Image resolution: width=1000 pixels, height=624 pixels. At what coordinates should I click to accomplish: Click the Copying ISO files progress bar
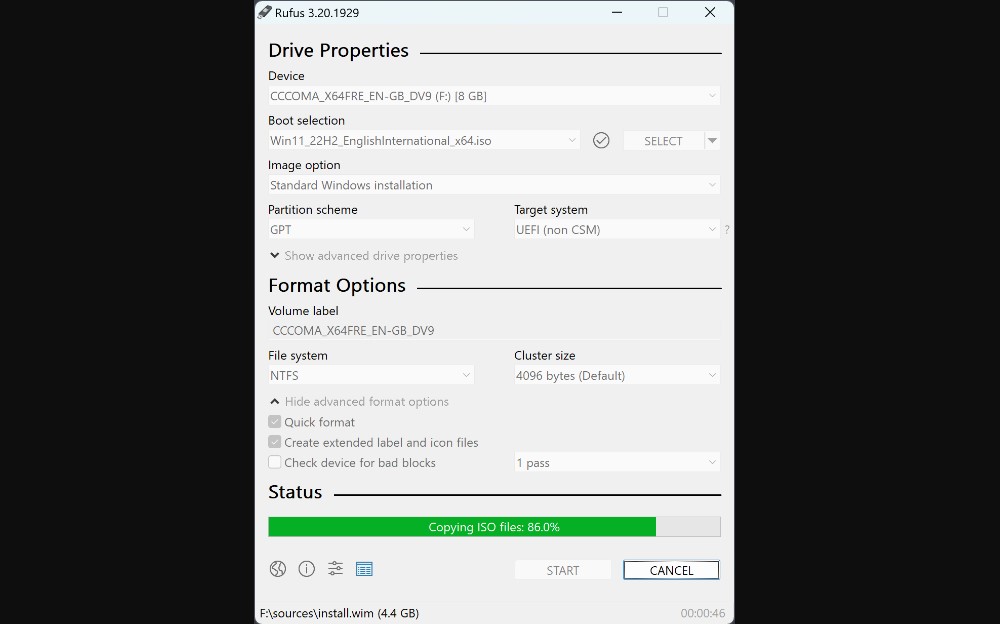tap(494, 526)
